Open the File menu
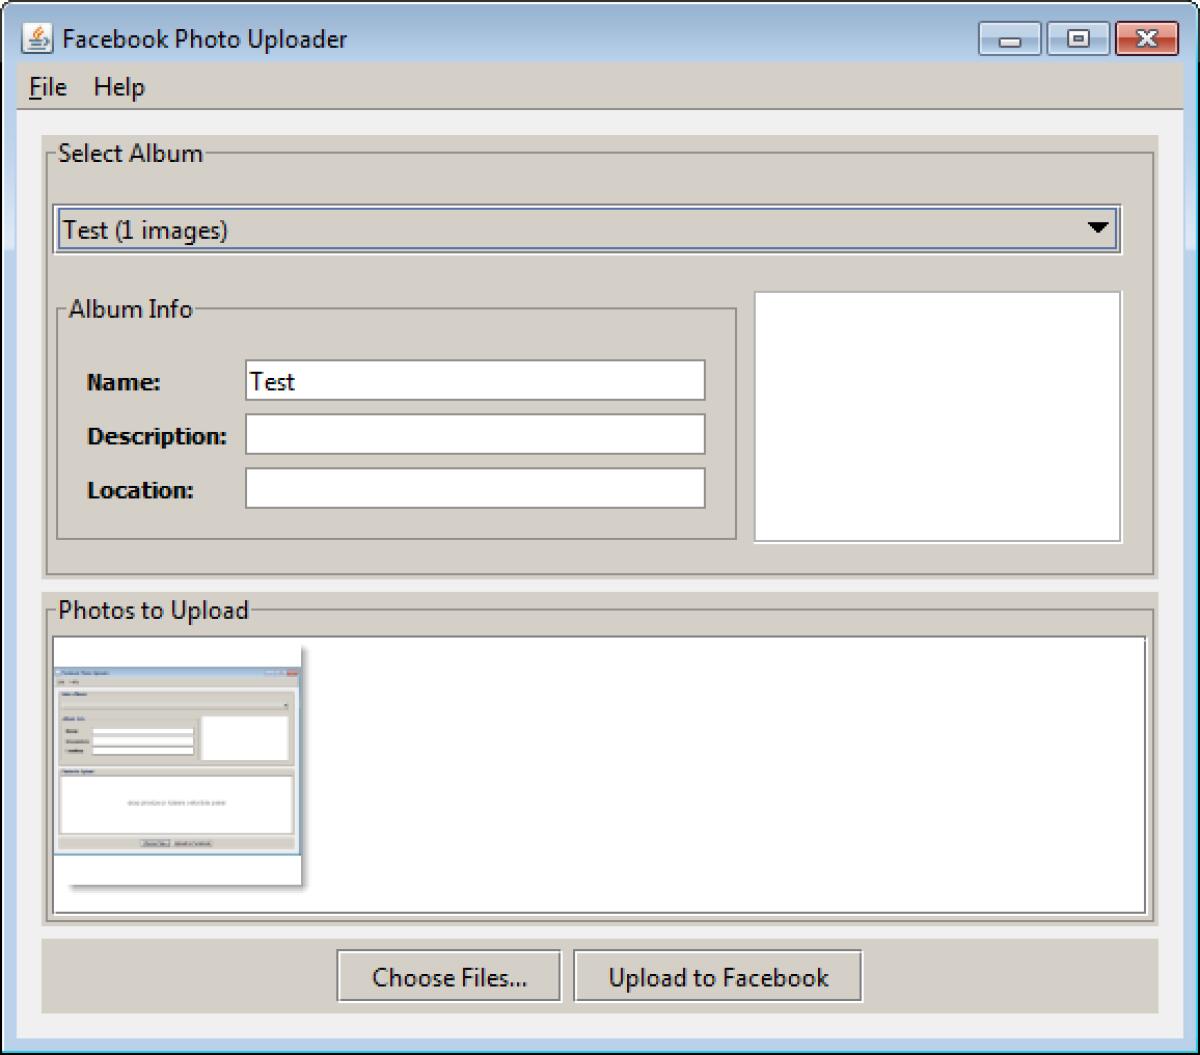This screenshot has height=1055, width=1200. pyautogui.click(x=48, y=88)
